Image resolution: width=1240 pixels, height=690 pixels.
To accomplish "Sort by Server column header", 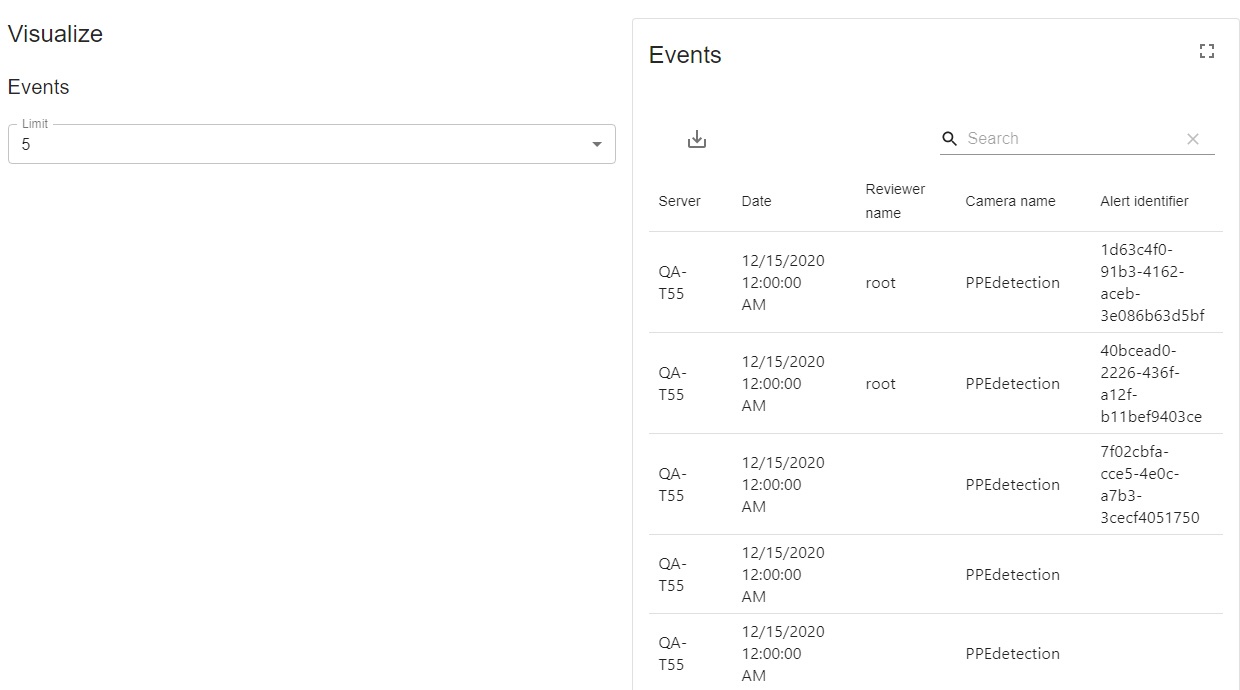I will click(x=679, y=201).
